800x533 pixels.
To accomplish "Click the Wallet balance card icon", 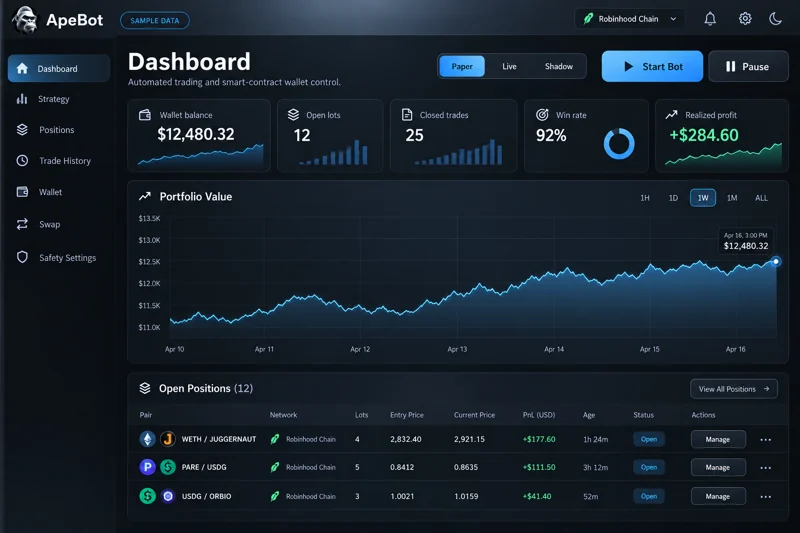I will pos(145,115).
